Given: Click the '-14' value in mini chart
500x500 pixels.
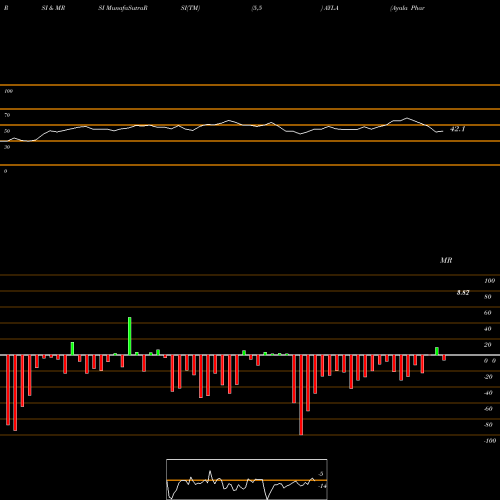Looking at the screenshot, I should pos(322,486).
